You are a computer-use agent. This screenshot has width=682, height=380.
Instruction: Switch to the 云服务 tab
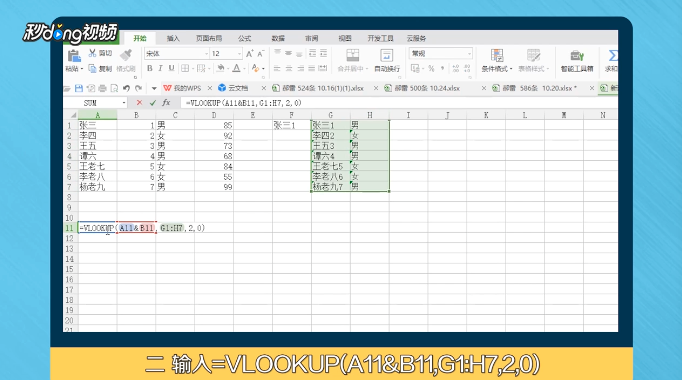click(416, 38)
